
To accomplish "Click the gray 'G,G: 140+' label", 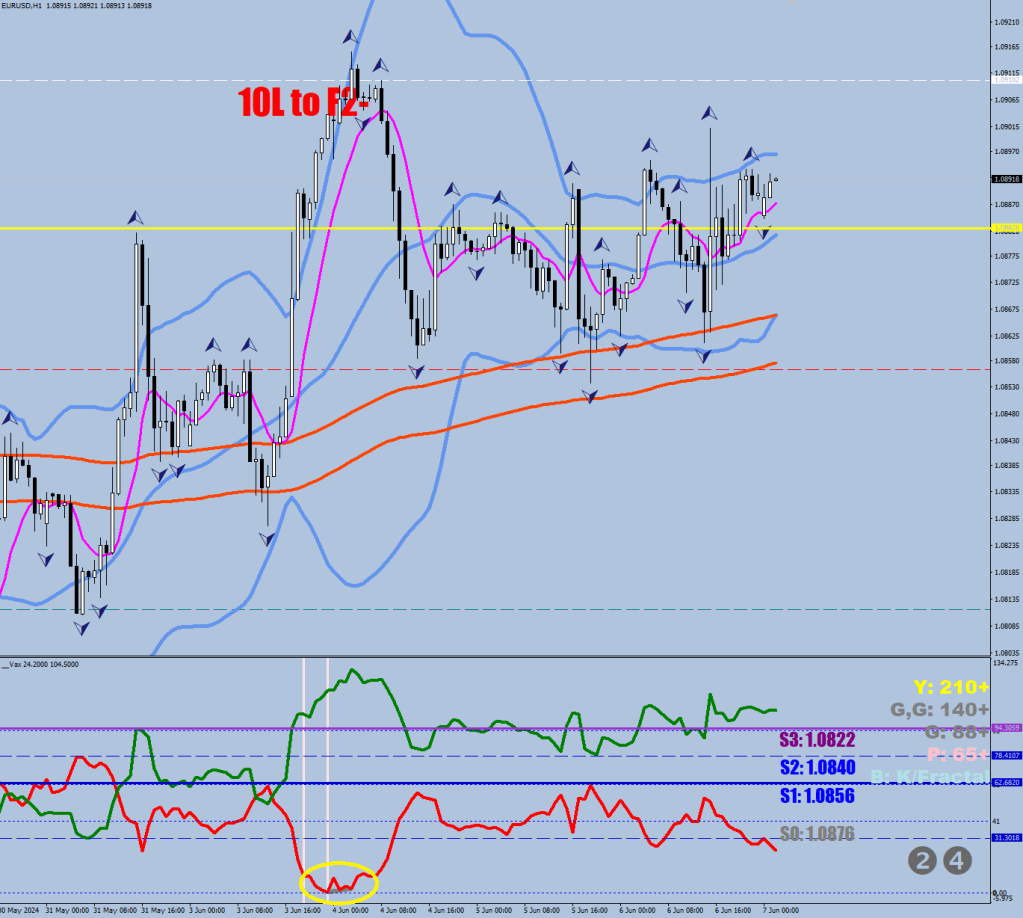I will click(939, 710).
